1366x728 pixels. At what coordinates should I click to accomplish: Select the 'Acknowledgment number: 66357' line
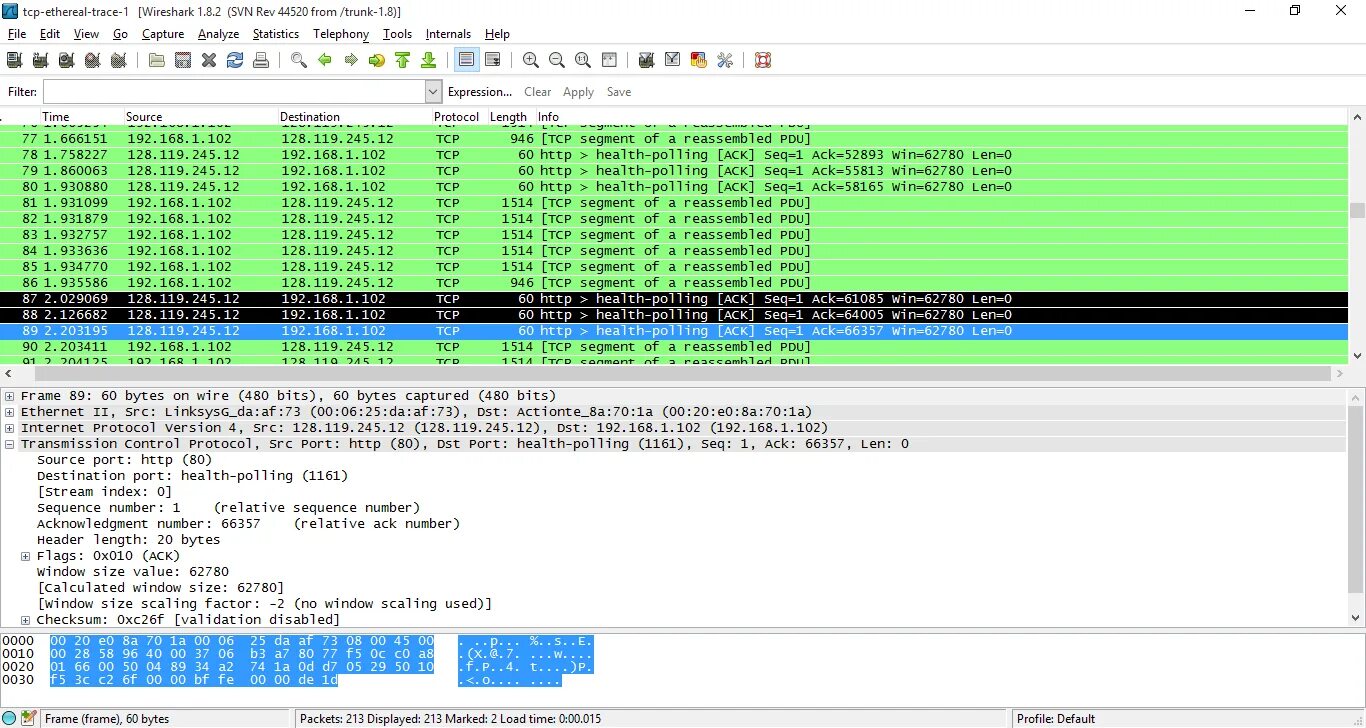coord(248,524)
